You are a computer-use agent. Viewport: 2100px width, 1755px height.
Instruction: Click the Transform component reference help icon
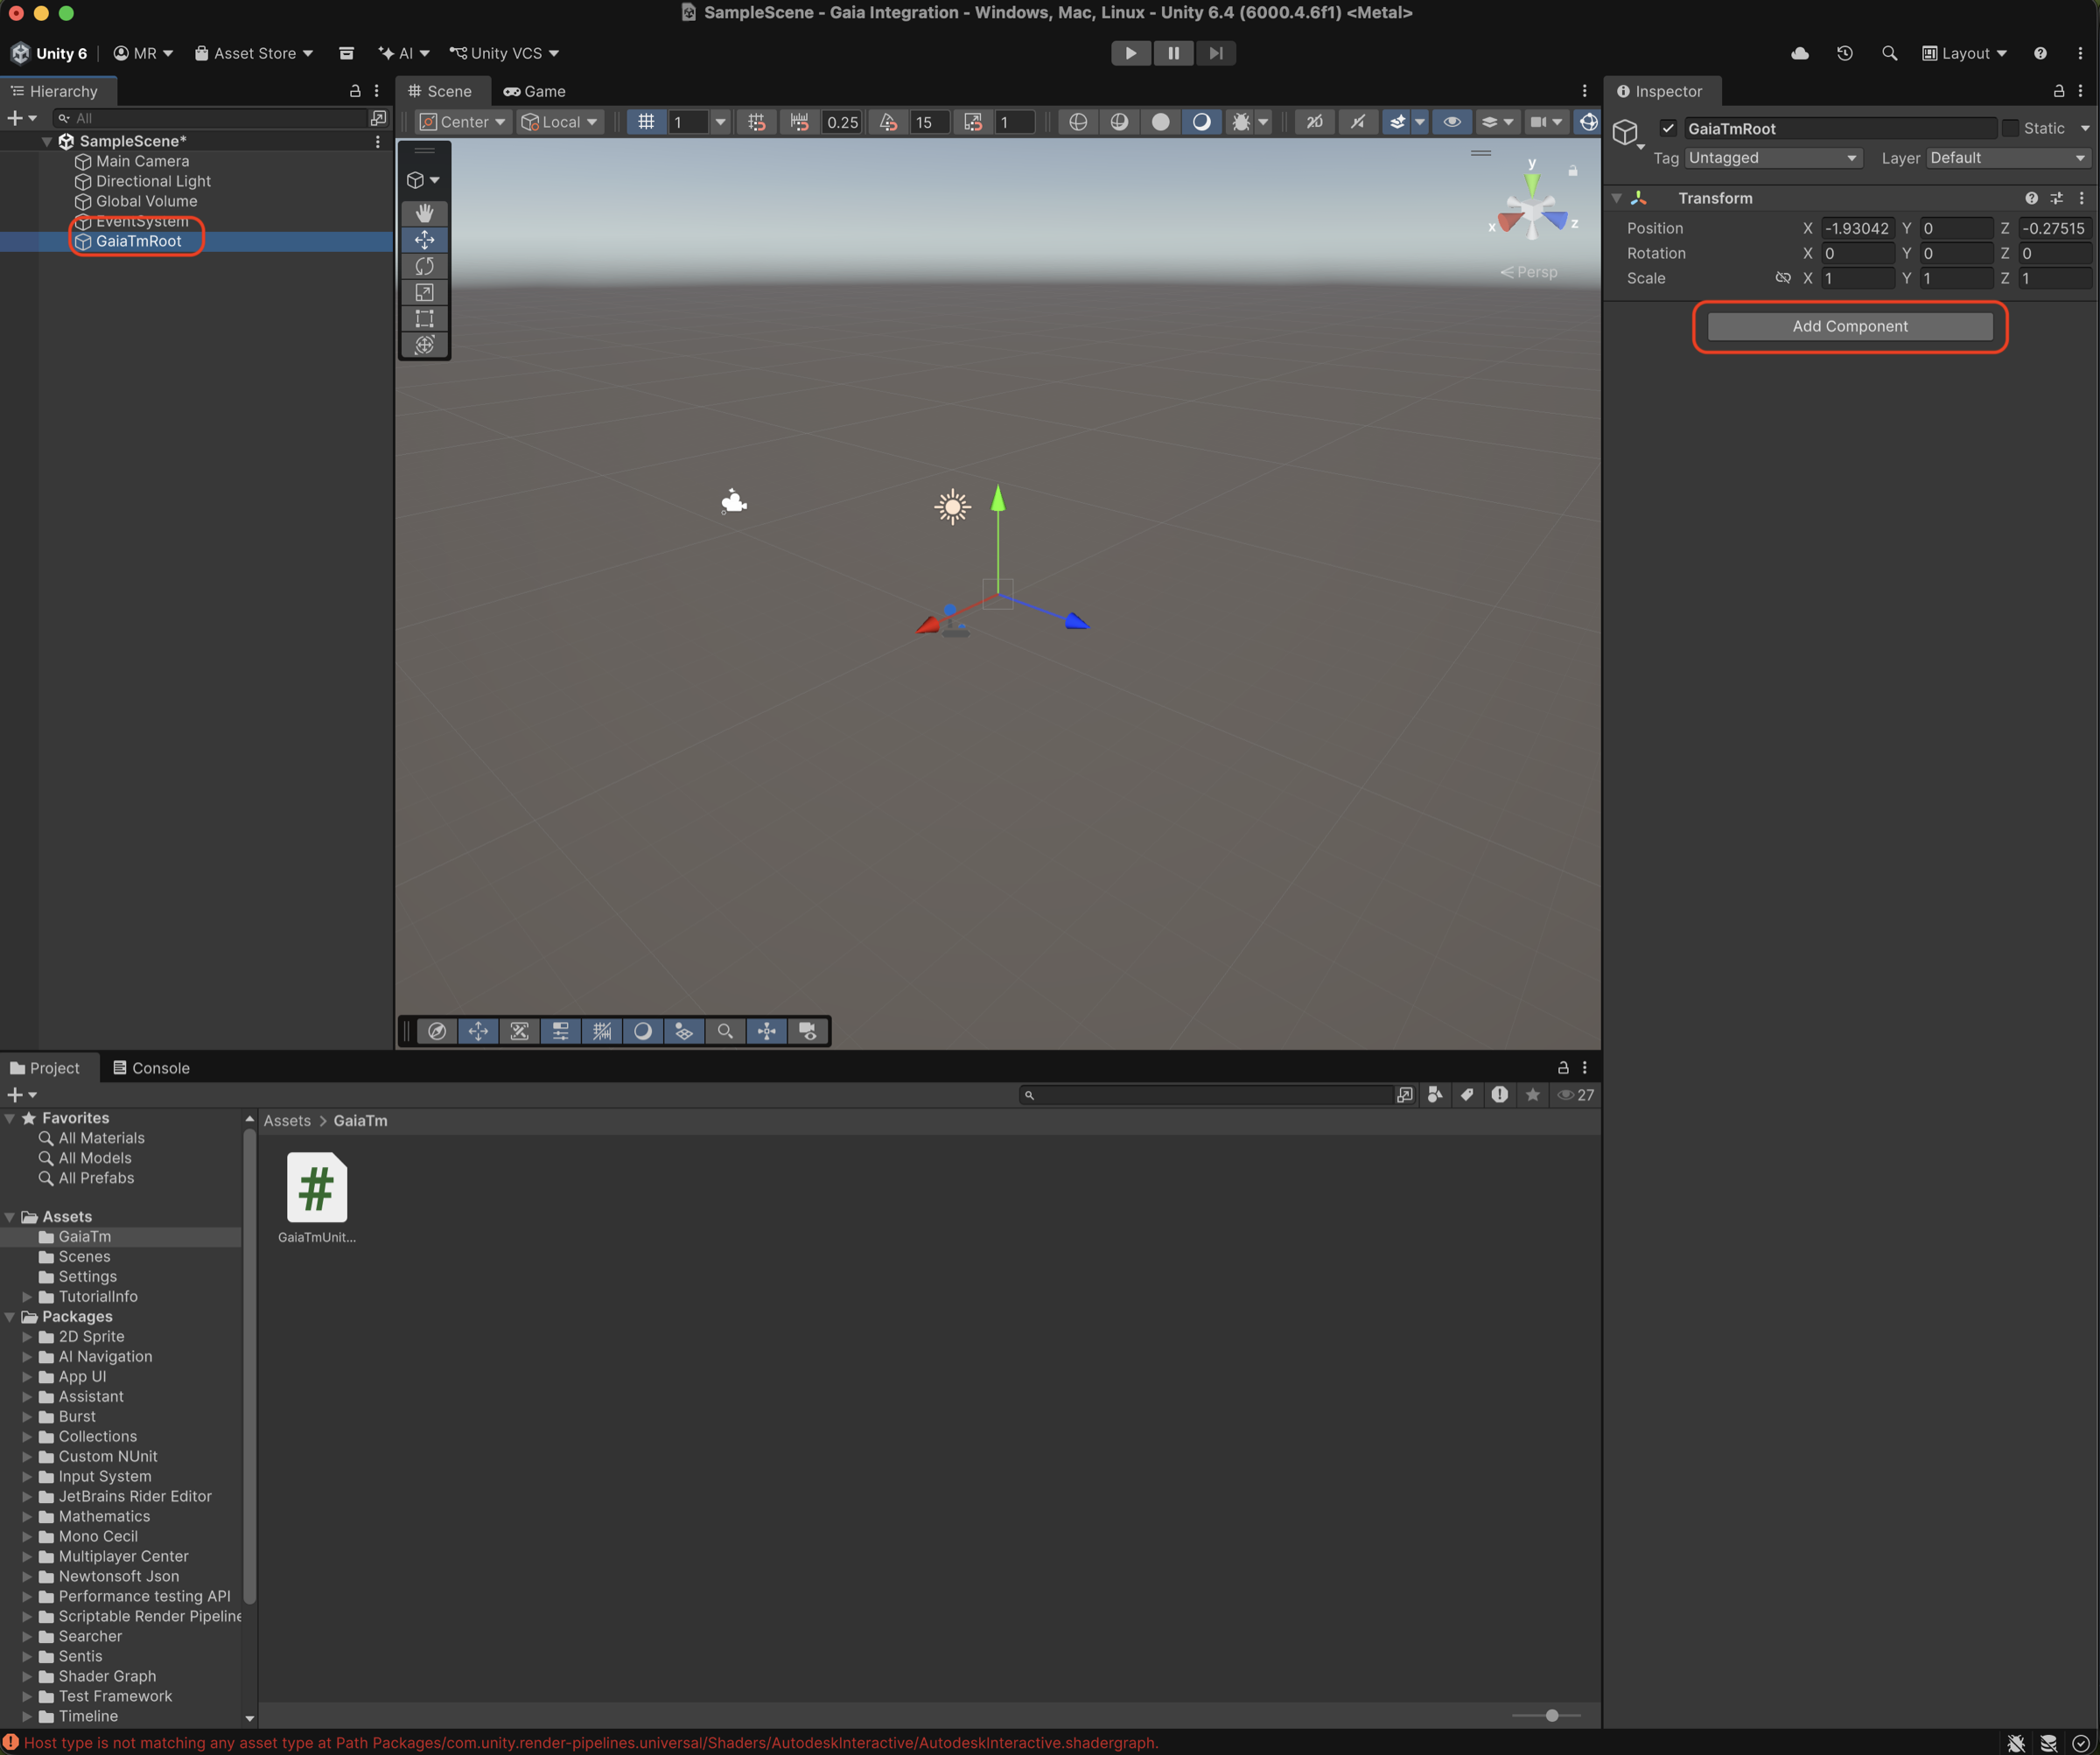(2032, 198)
